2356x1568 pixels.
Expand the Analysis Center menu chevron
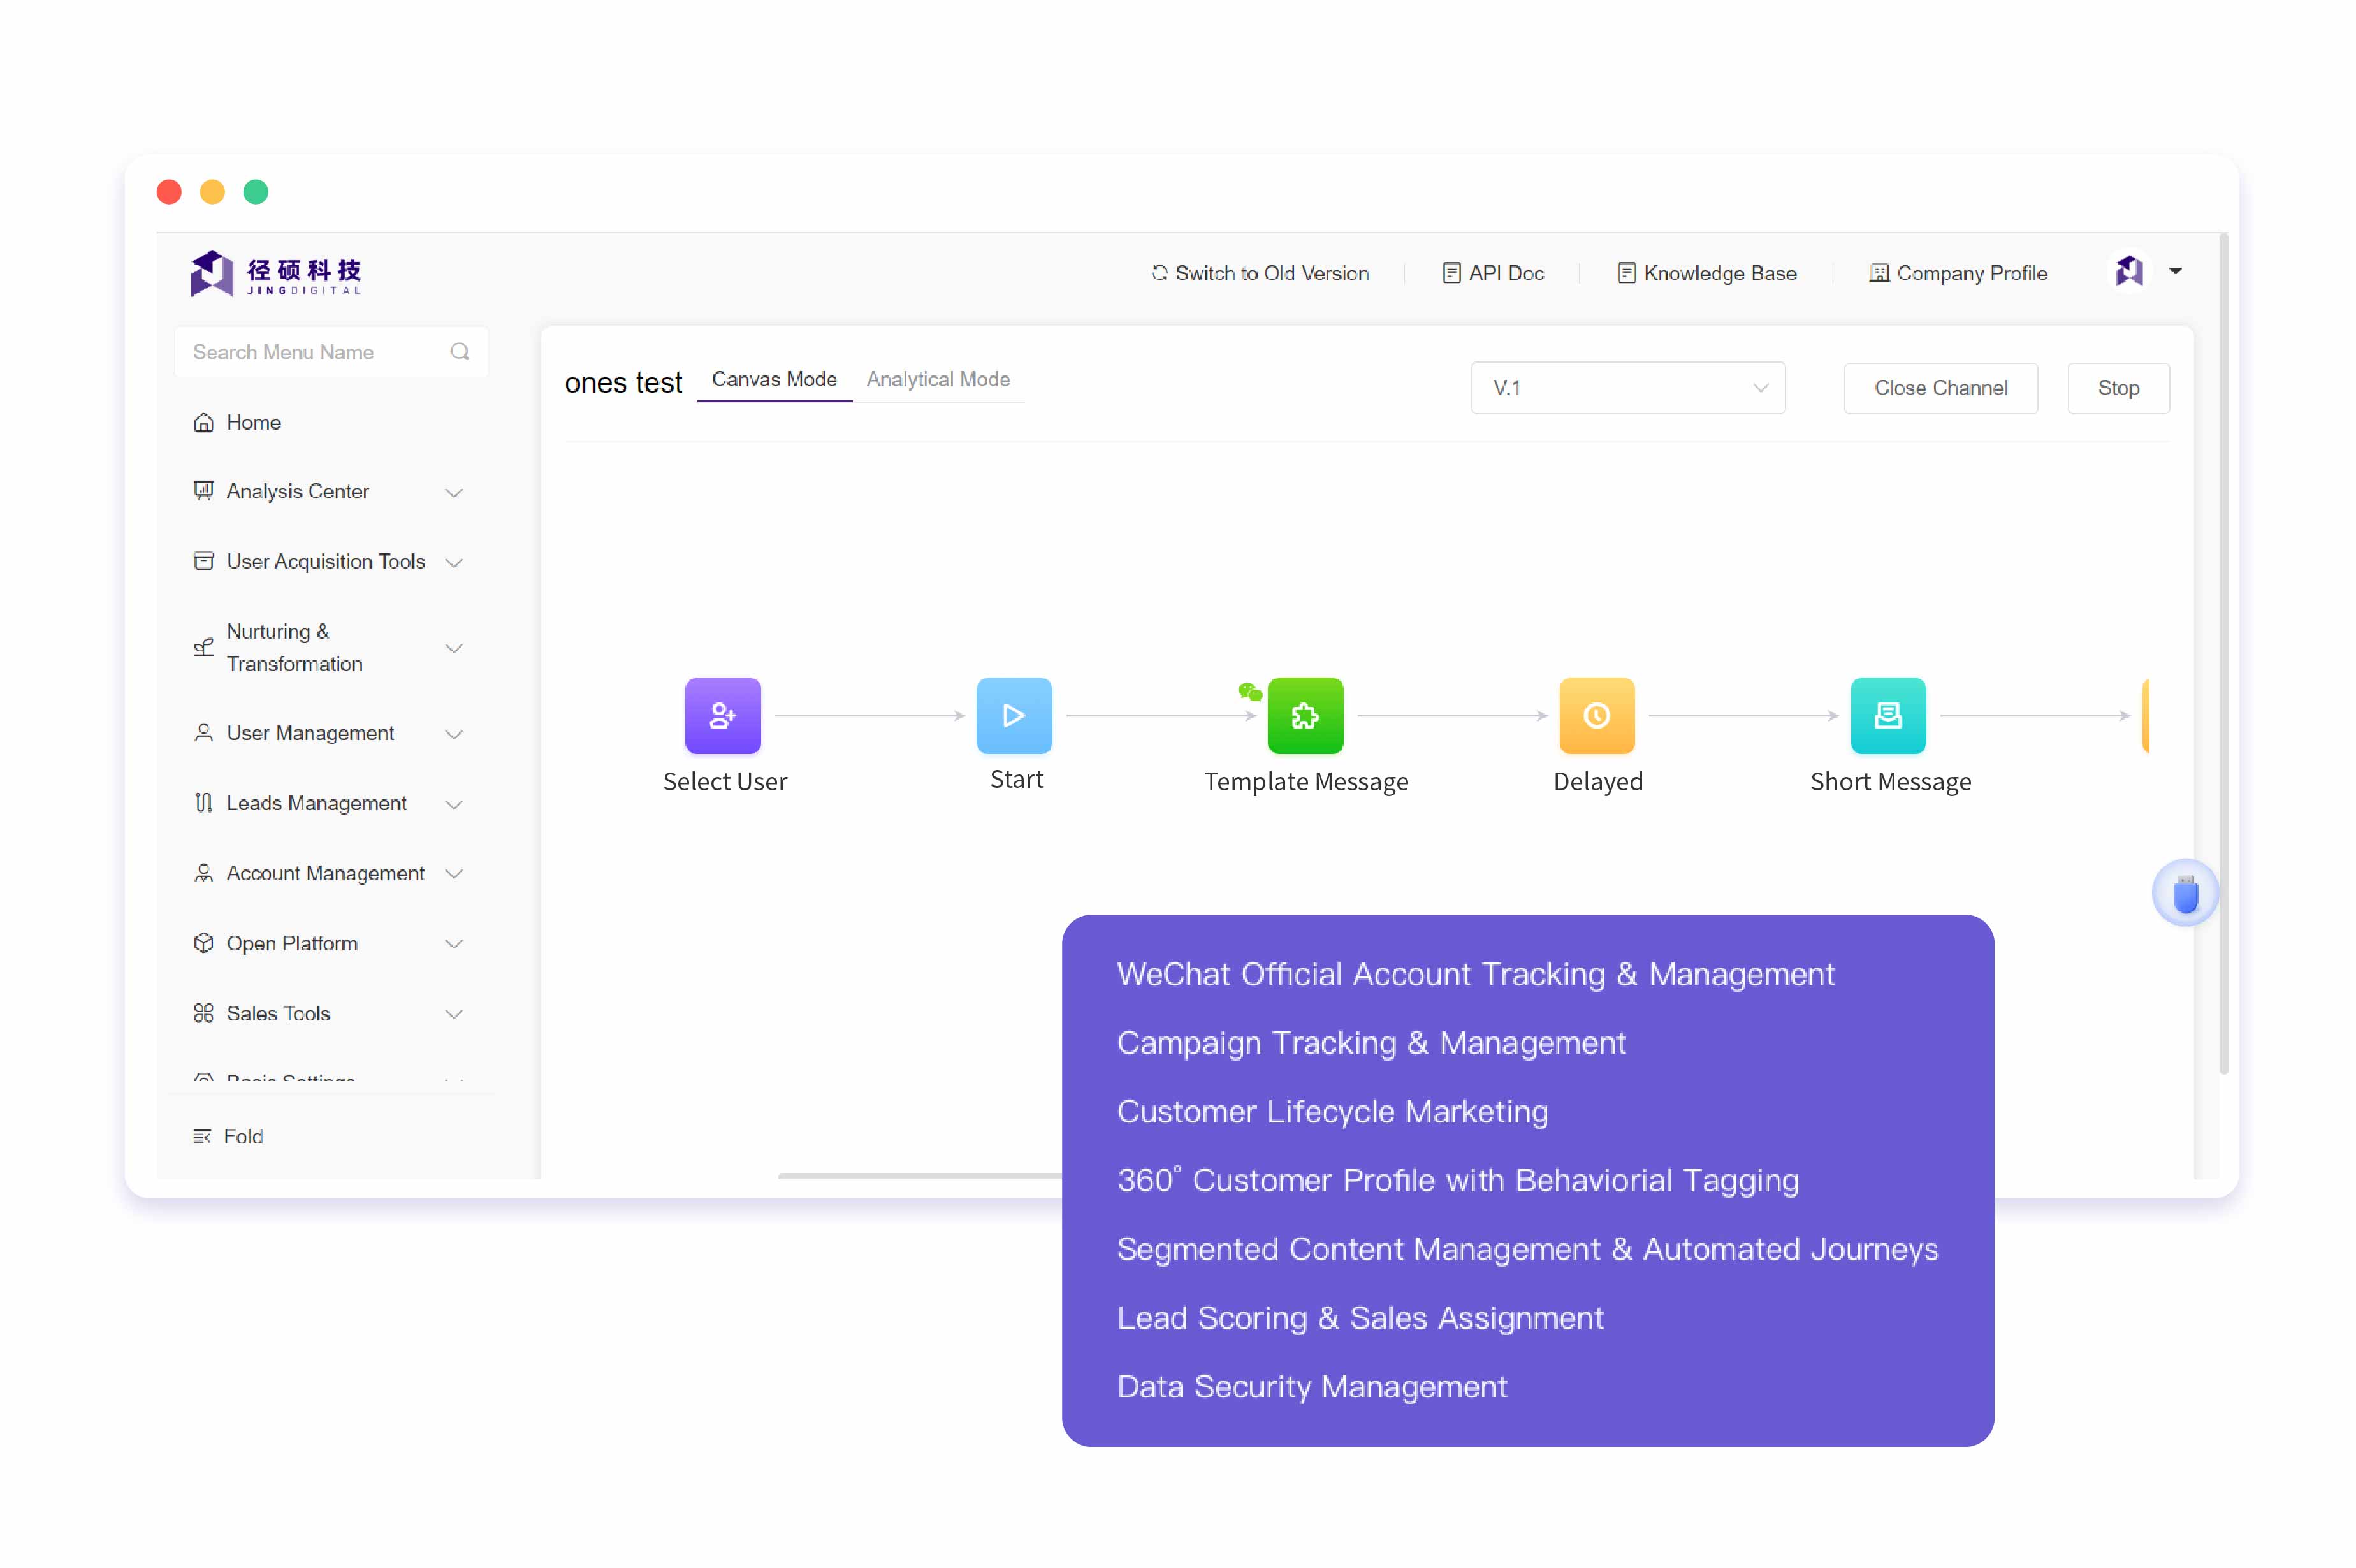coord(454,493)
